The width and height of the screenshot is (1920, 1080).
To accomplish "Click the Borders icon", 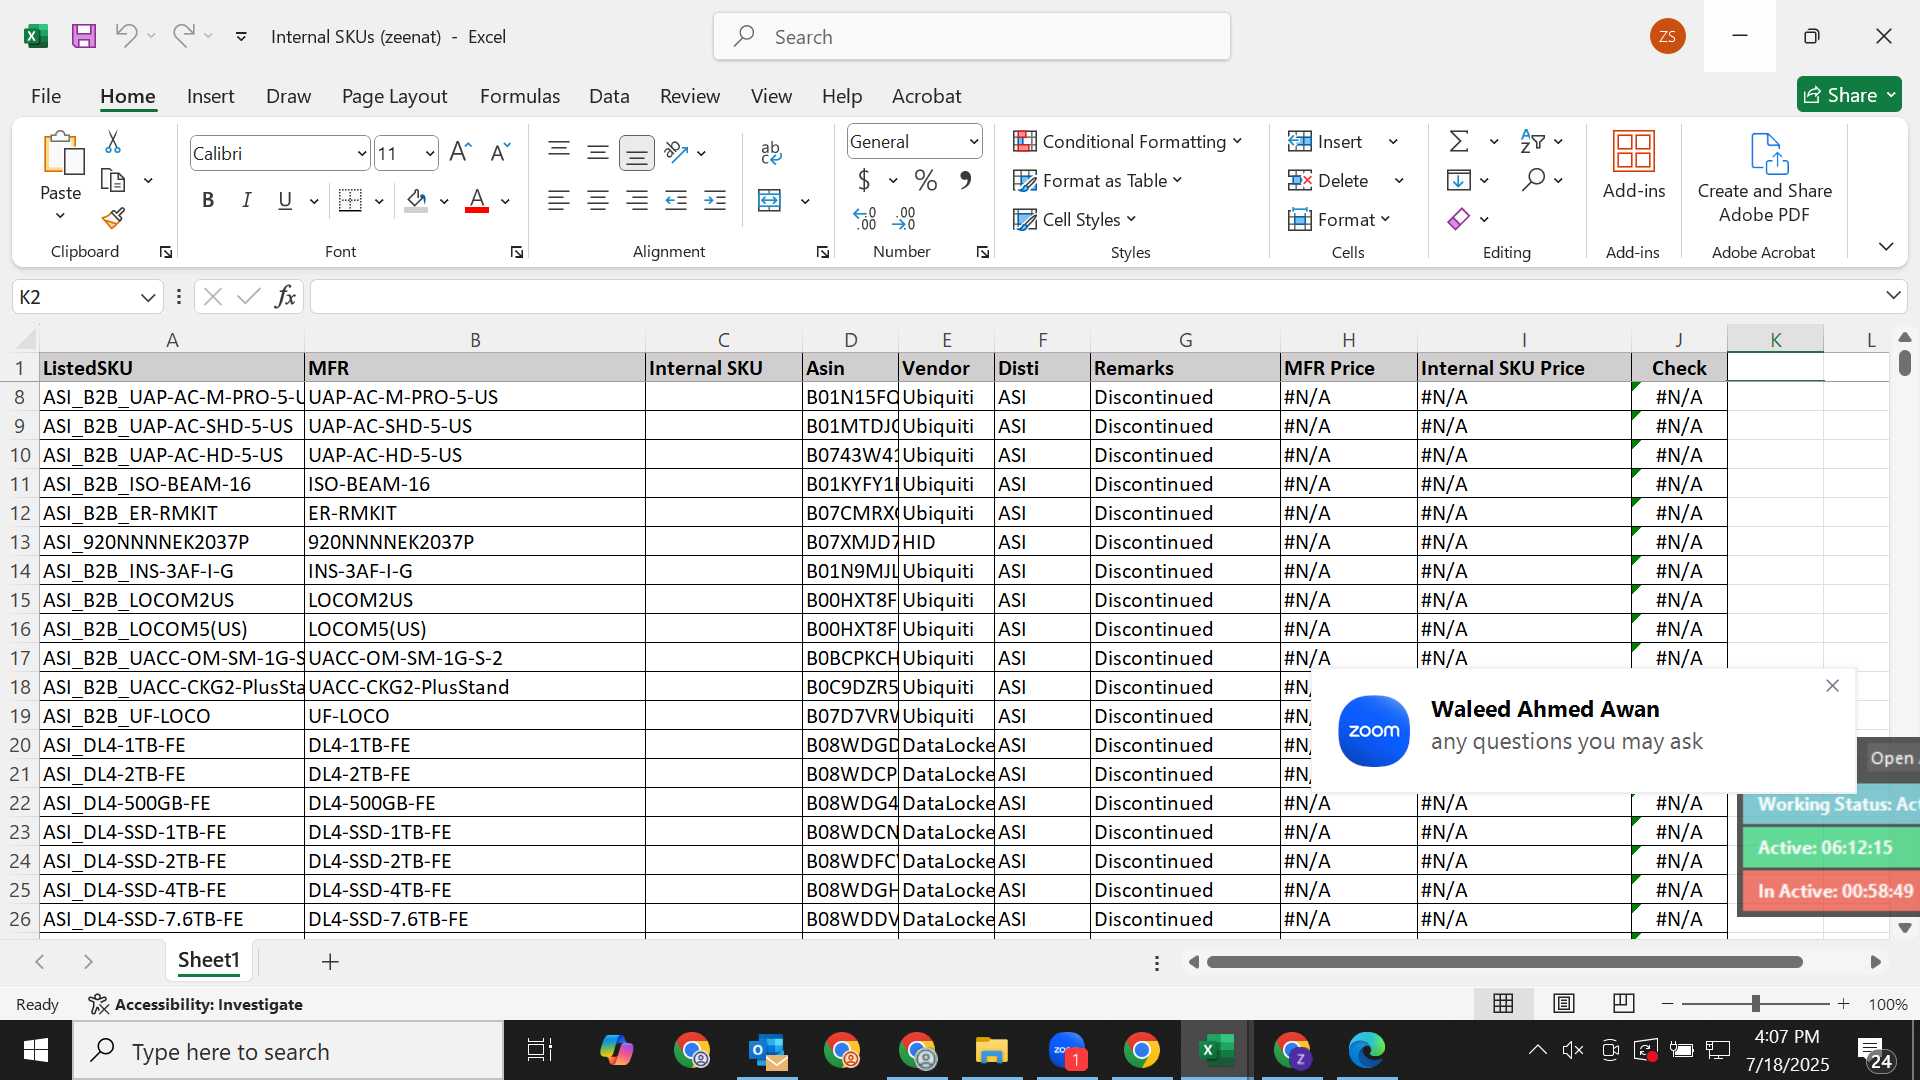I will point(350,201).
